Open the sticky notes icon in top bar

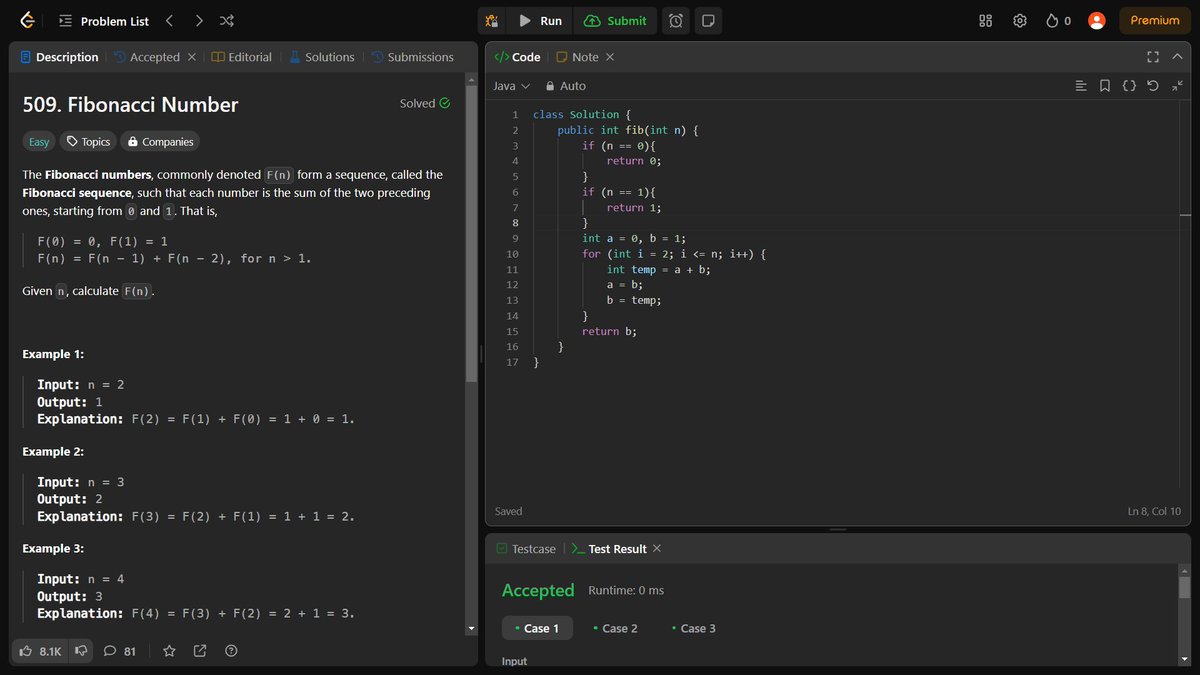pos(708,21)
